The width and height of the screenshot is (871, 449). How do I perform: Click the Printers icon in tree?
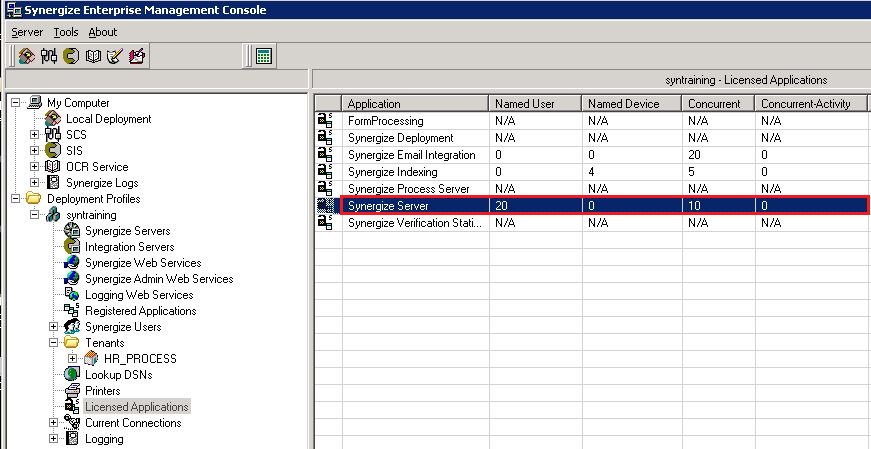(x=72, y=391)
